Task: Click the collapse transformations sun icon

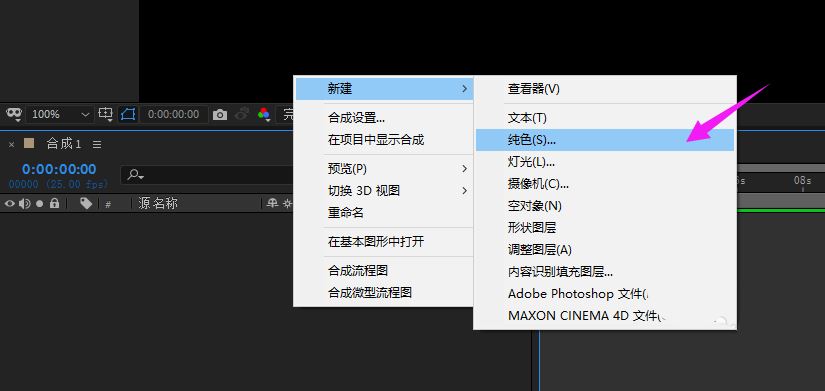Action: pos(287,203)
